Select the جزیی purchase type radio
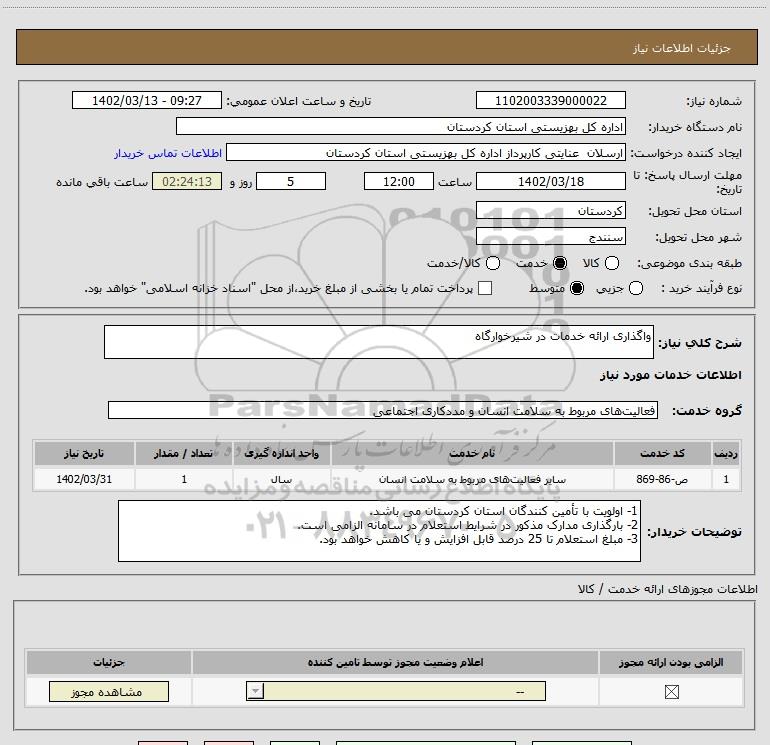This screenshot has height=745, width=770. (x=635, y=288)
